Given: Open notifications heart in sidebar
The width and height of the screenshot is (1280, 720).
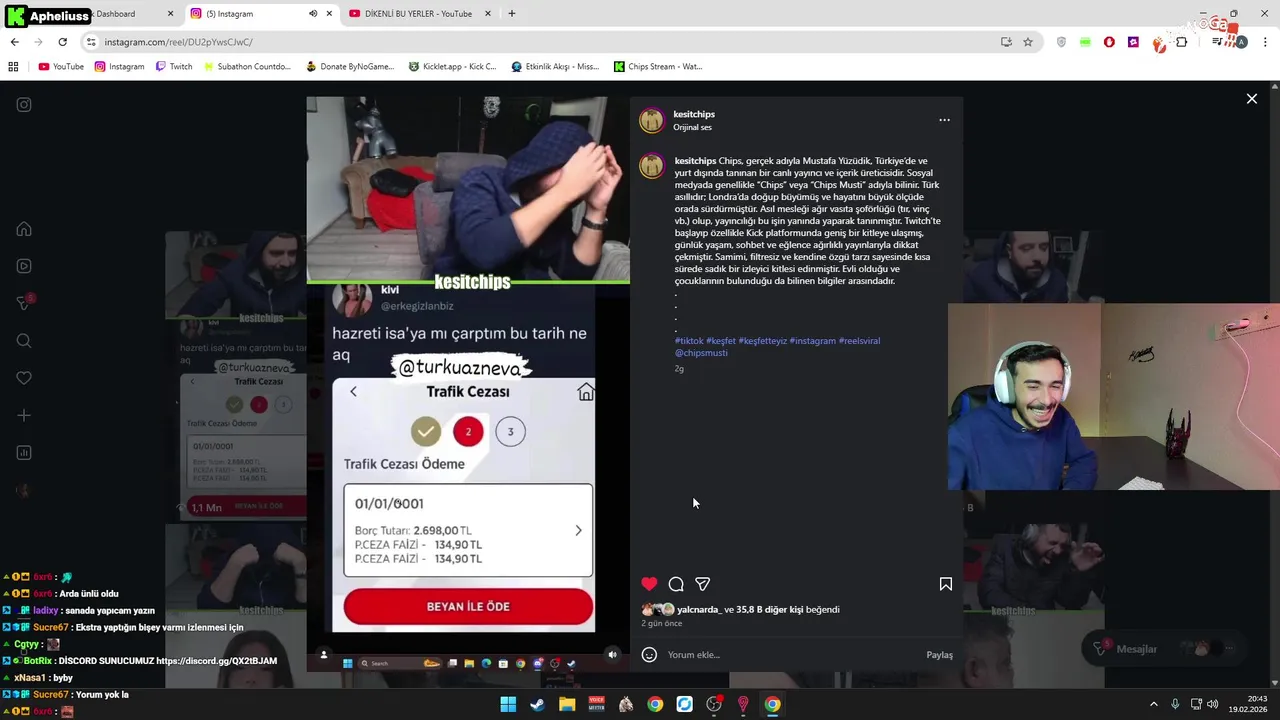Looking at the screenshot, I should [x=24, y=378].
